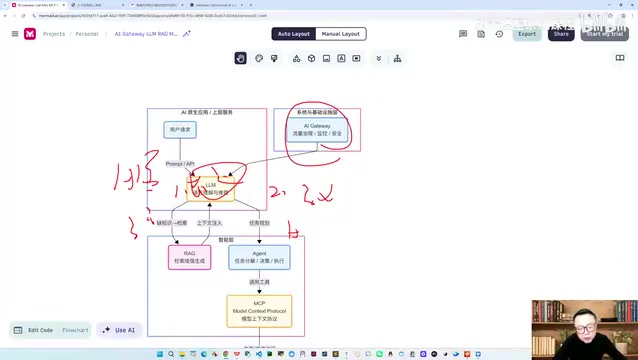Reload the browser page
The image size is (638, 360).
tap(23, 16)
